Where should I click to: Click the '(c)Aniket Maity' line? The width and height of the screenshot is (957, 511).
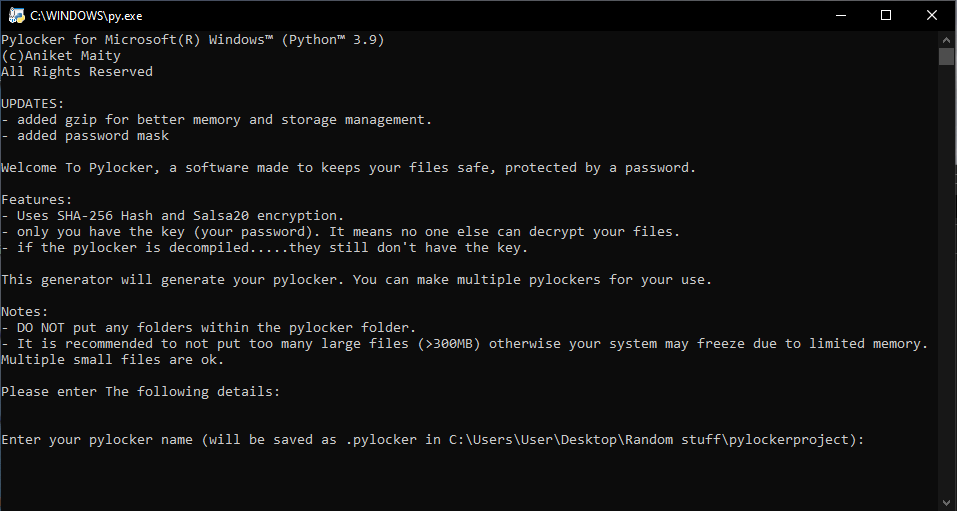(61, 56)
